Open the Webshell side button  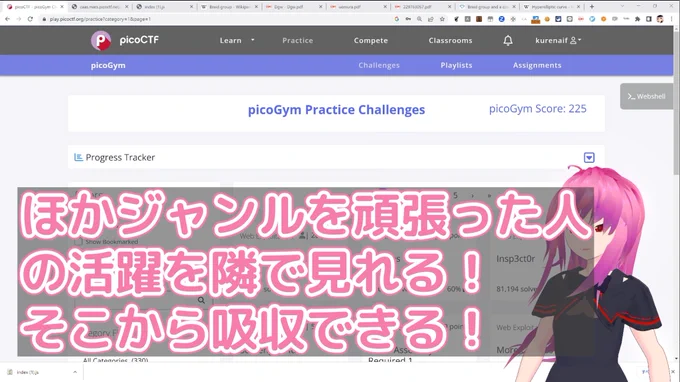pyautogui.click(x=646, y=96)
